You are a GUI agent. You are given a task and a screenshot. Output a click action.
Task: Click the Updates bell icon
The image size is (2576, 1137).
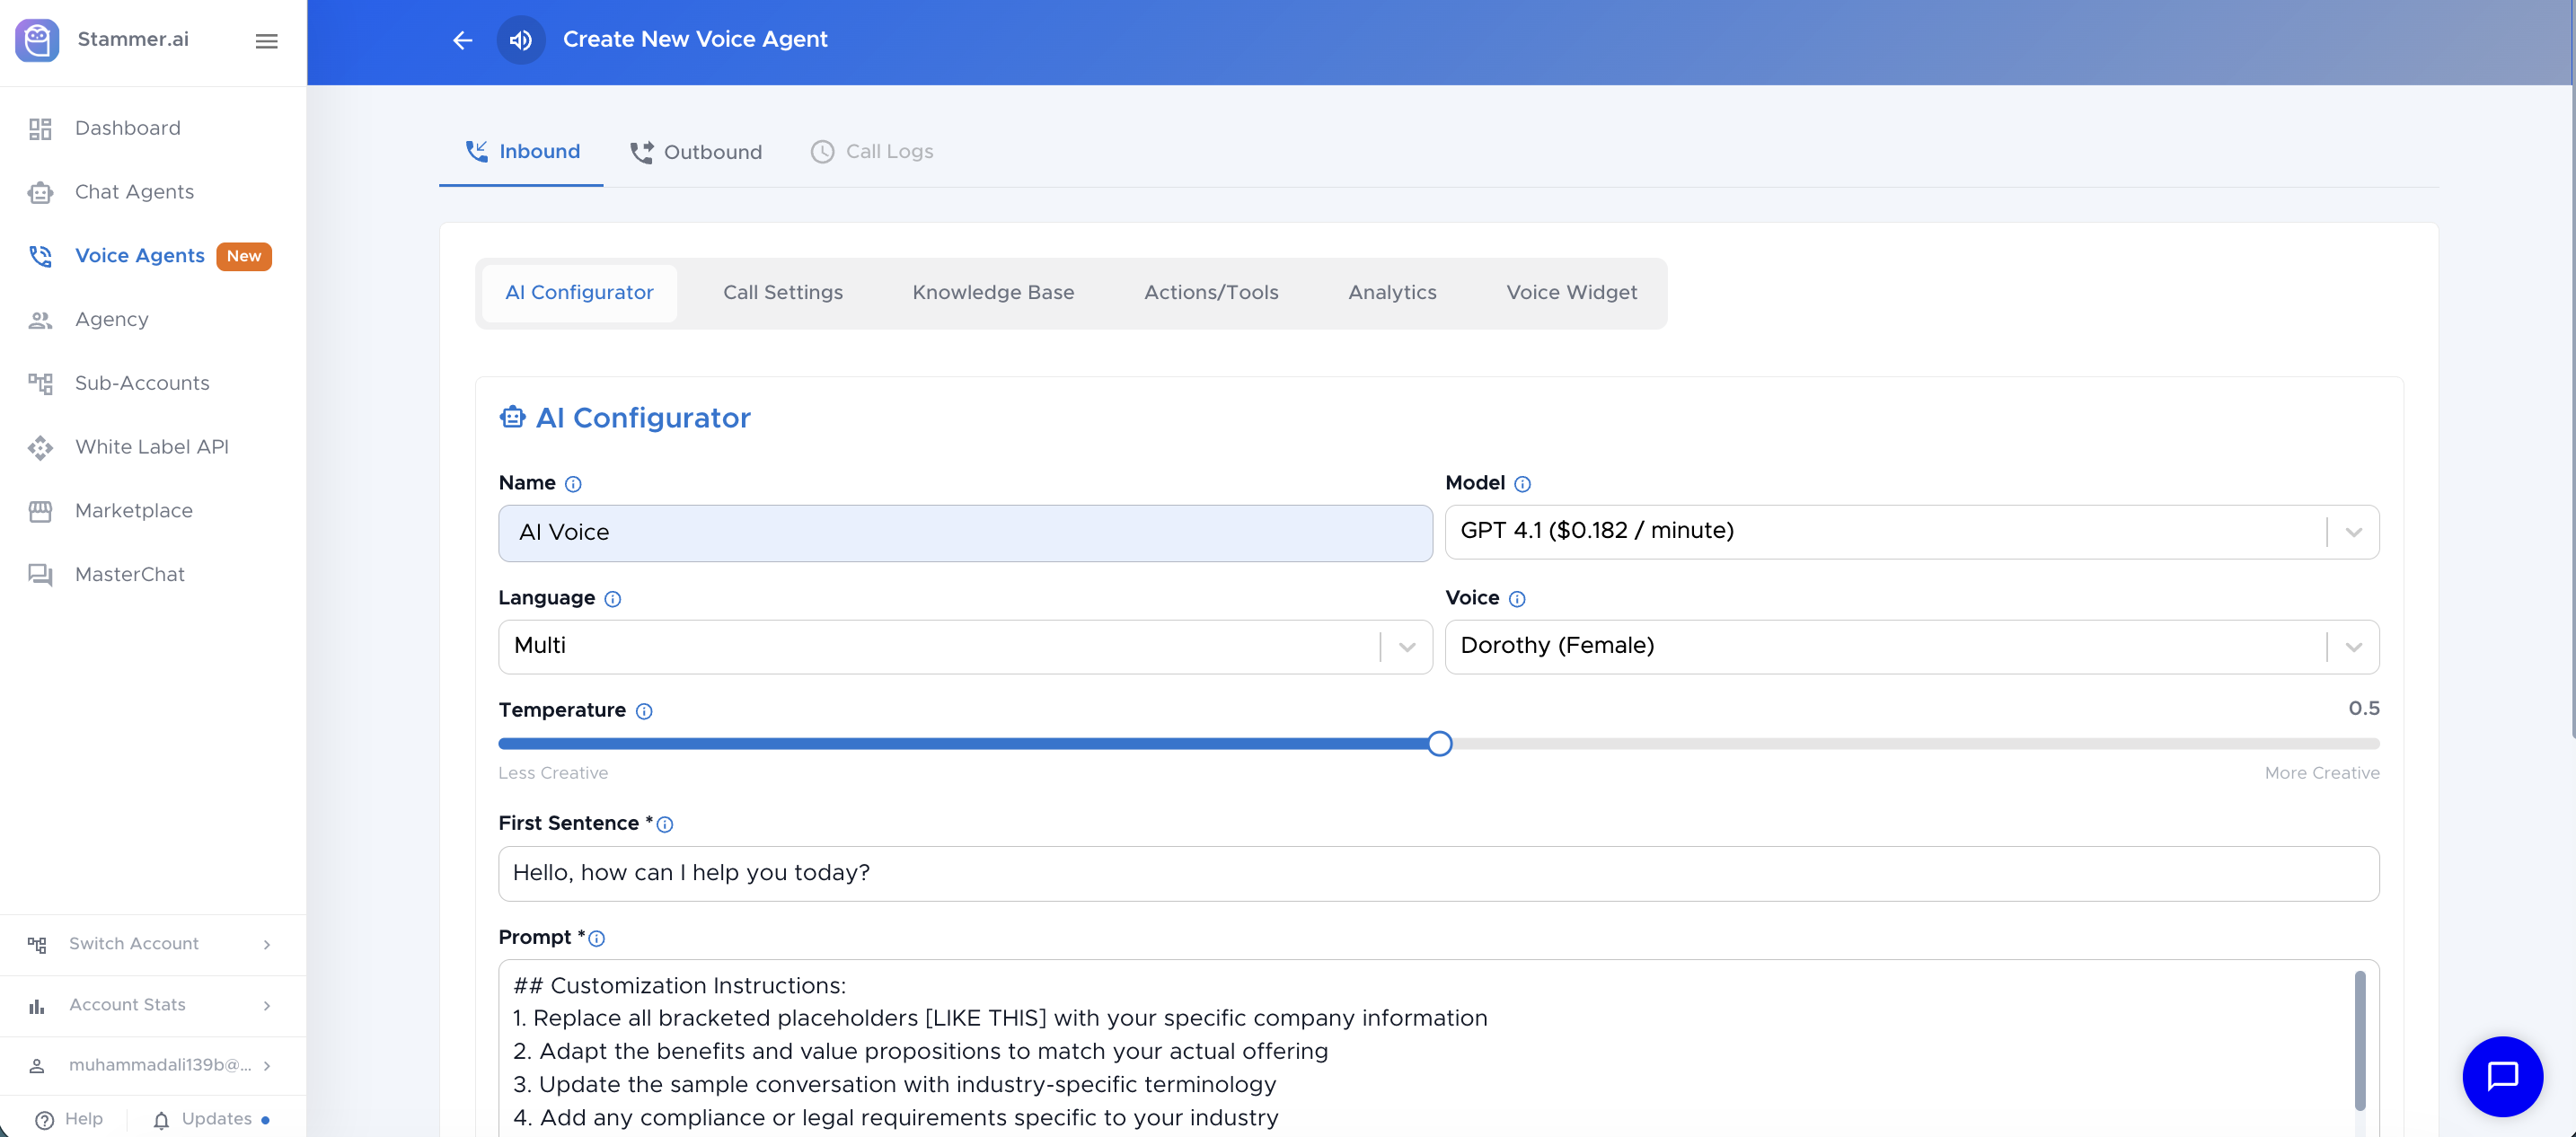161,1120
